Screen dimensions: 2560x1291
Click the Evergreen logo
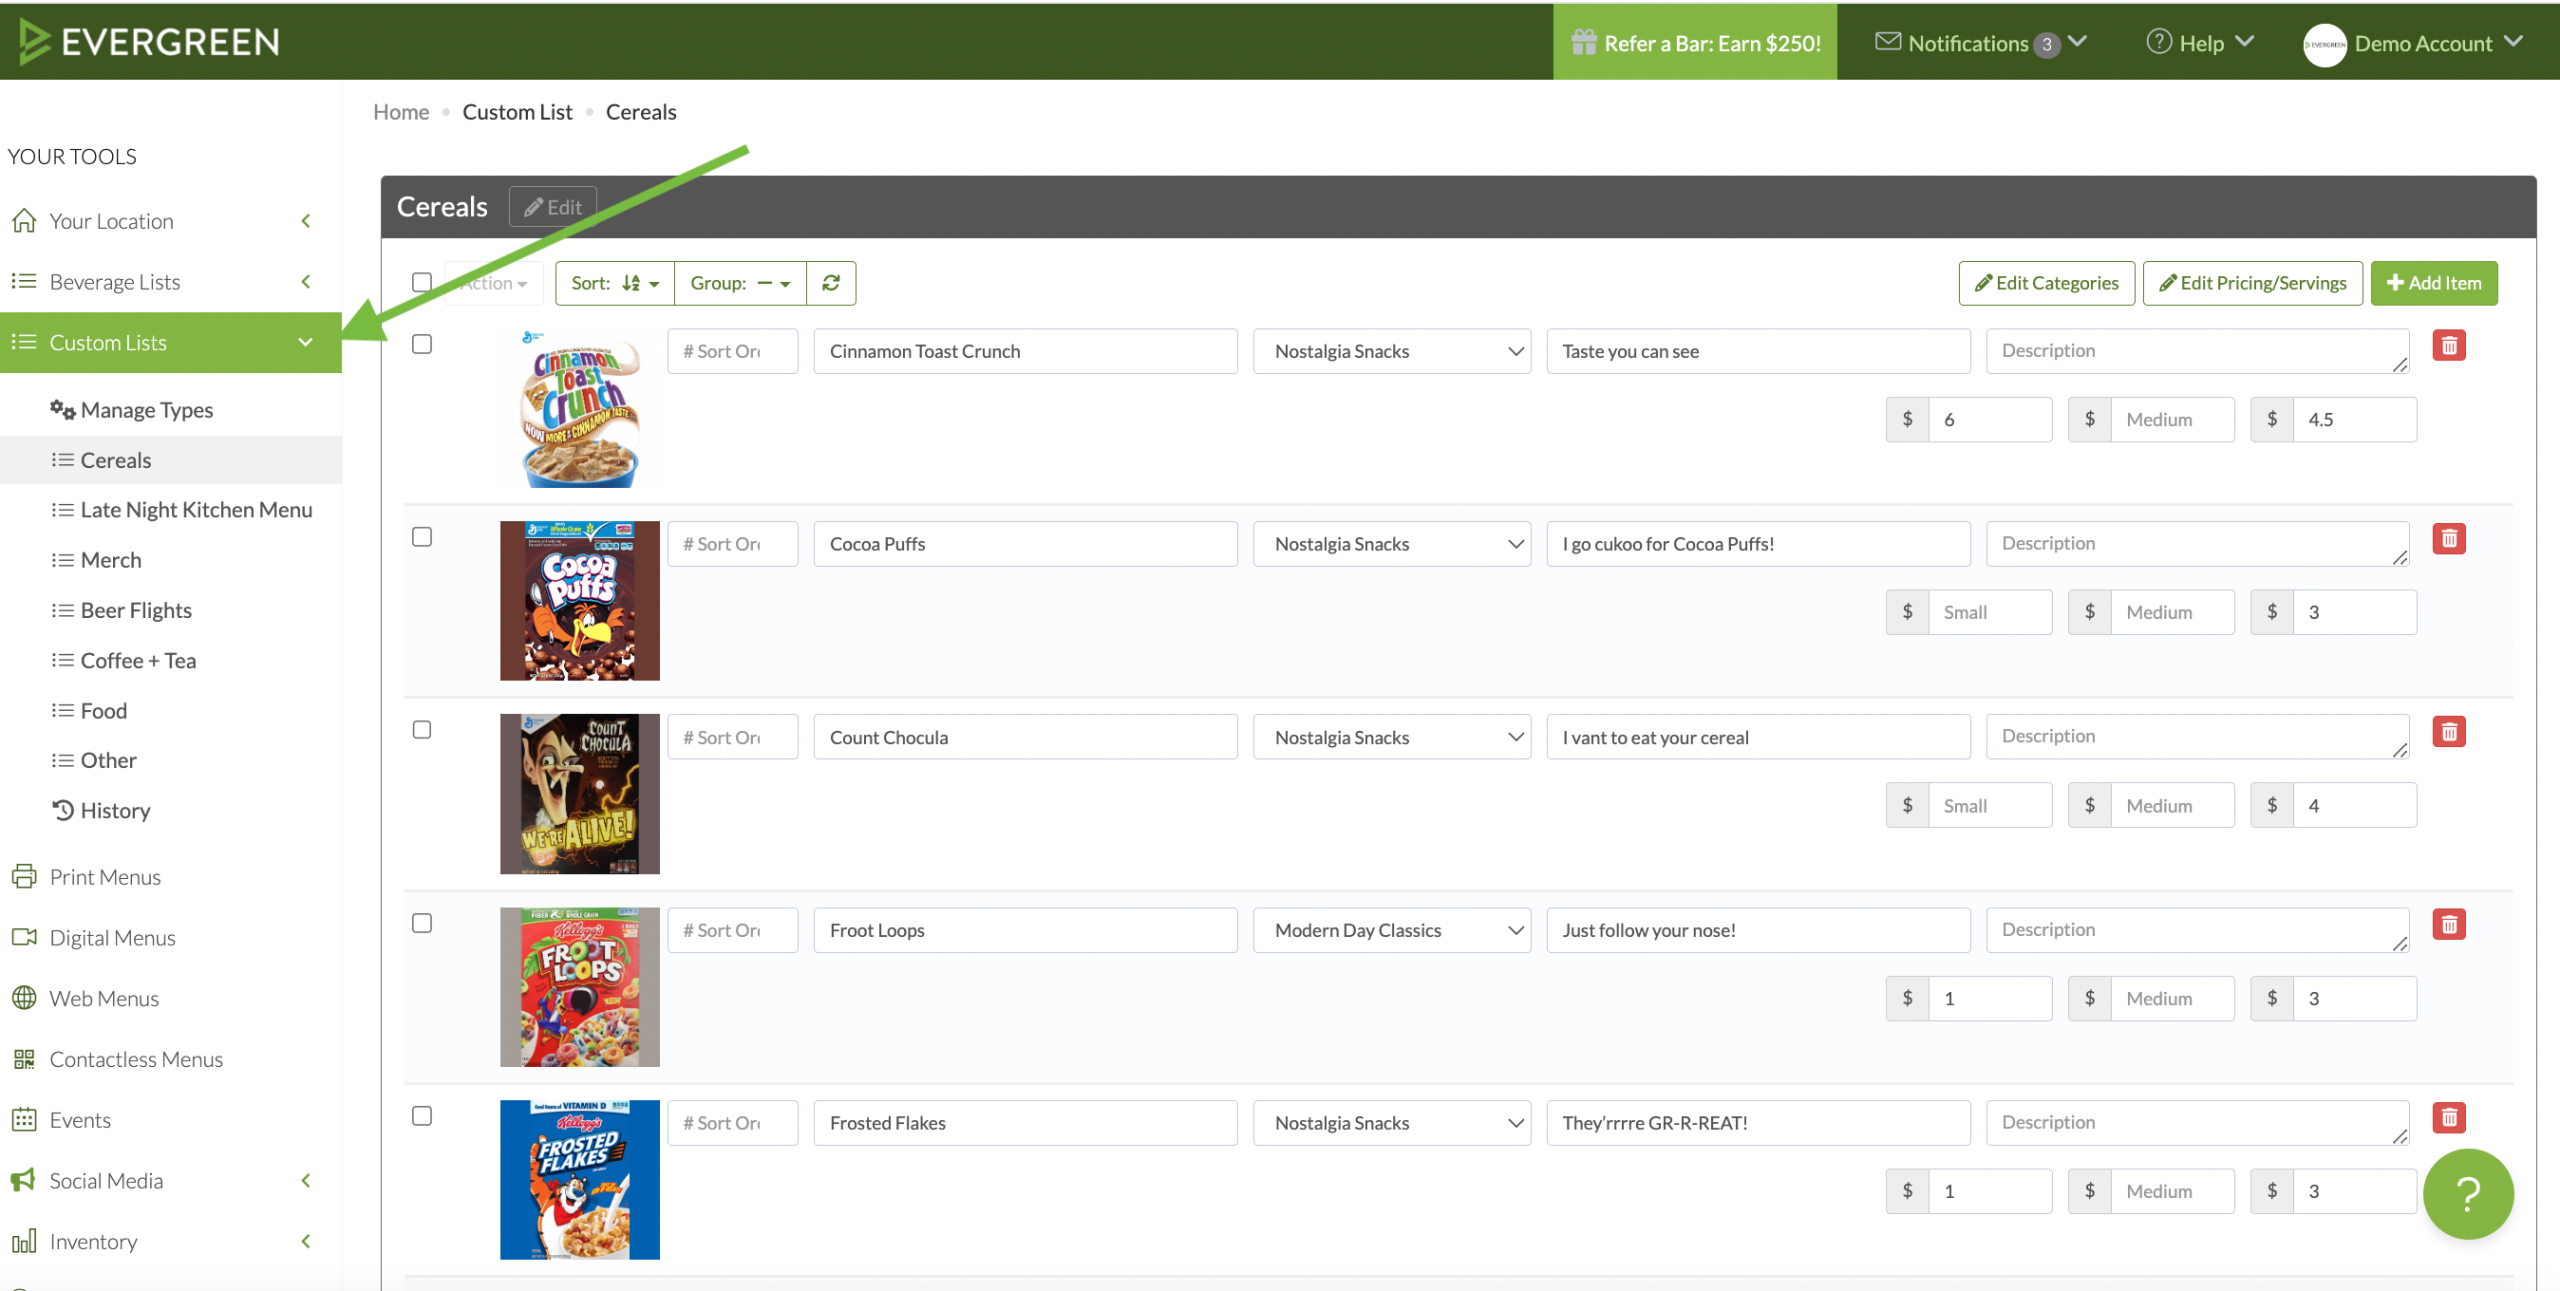(x=150, y=42)
